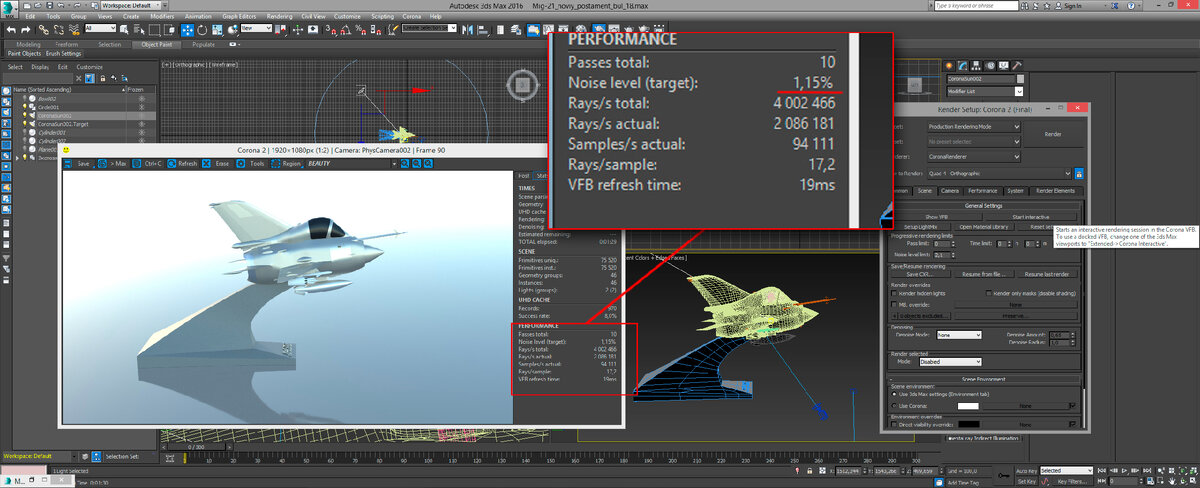Click black direct visibility override swatch
The image size is (1200, 488).
[x=969, y=424]
